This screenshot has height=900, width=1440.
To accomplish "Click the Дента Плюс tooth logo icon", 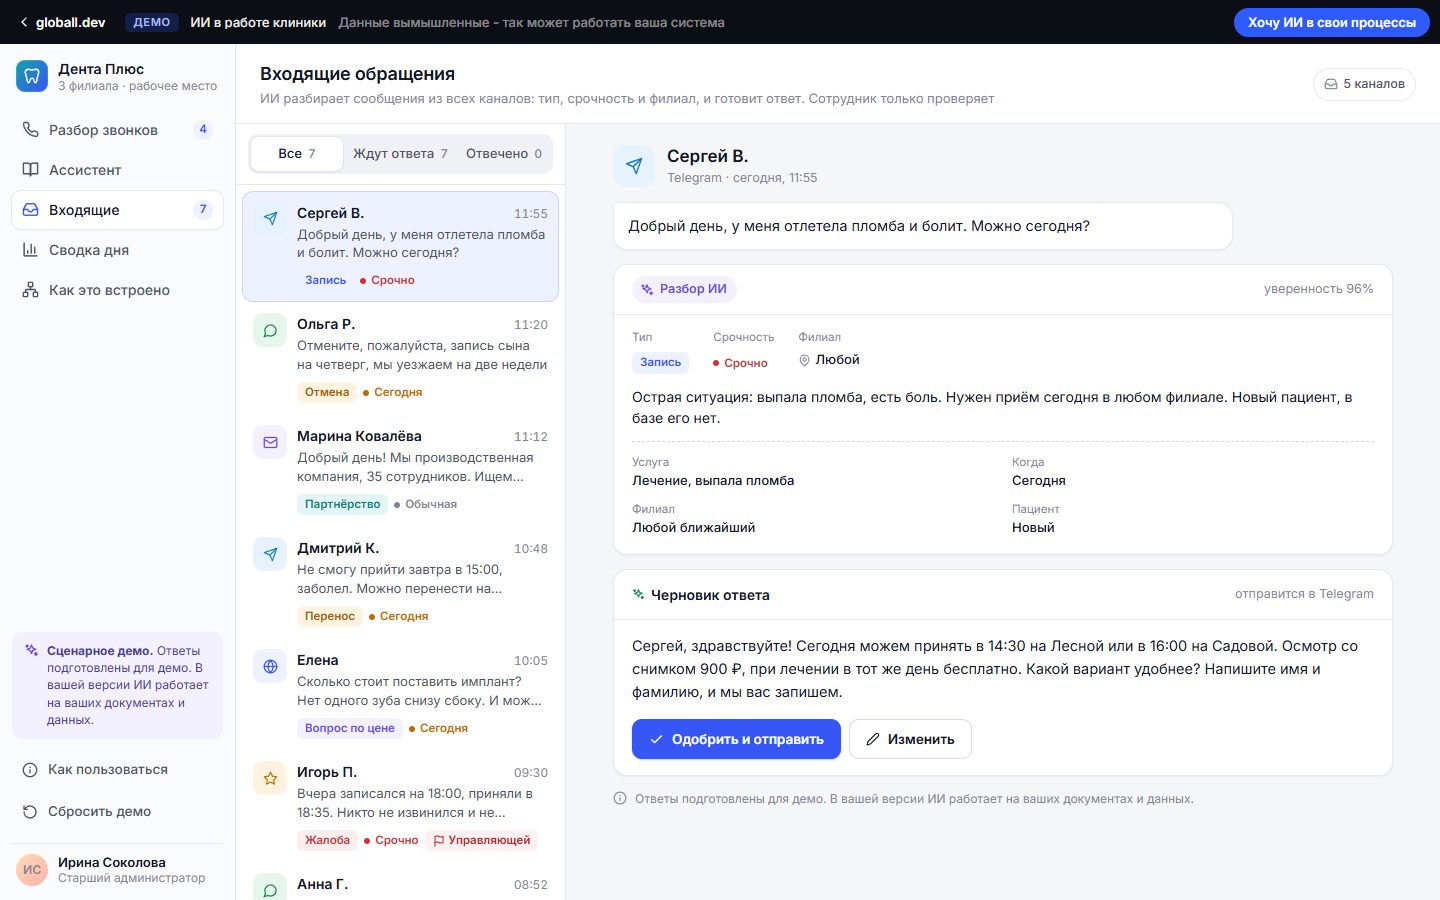I will (32, 76).
